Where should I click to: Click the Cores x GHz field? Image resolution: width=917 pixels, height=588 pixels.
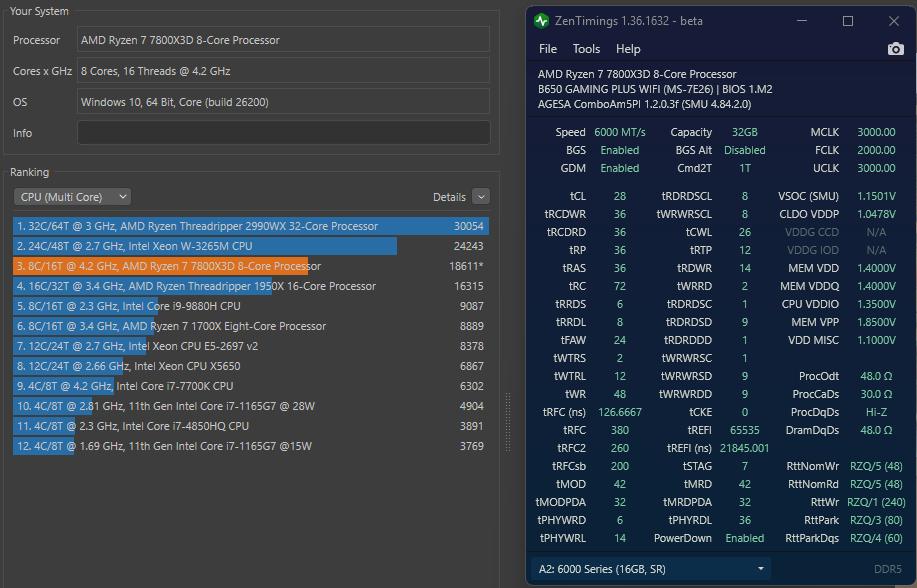point(283,71)
